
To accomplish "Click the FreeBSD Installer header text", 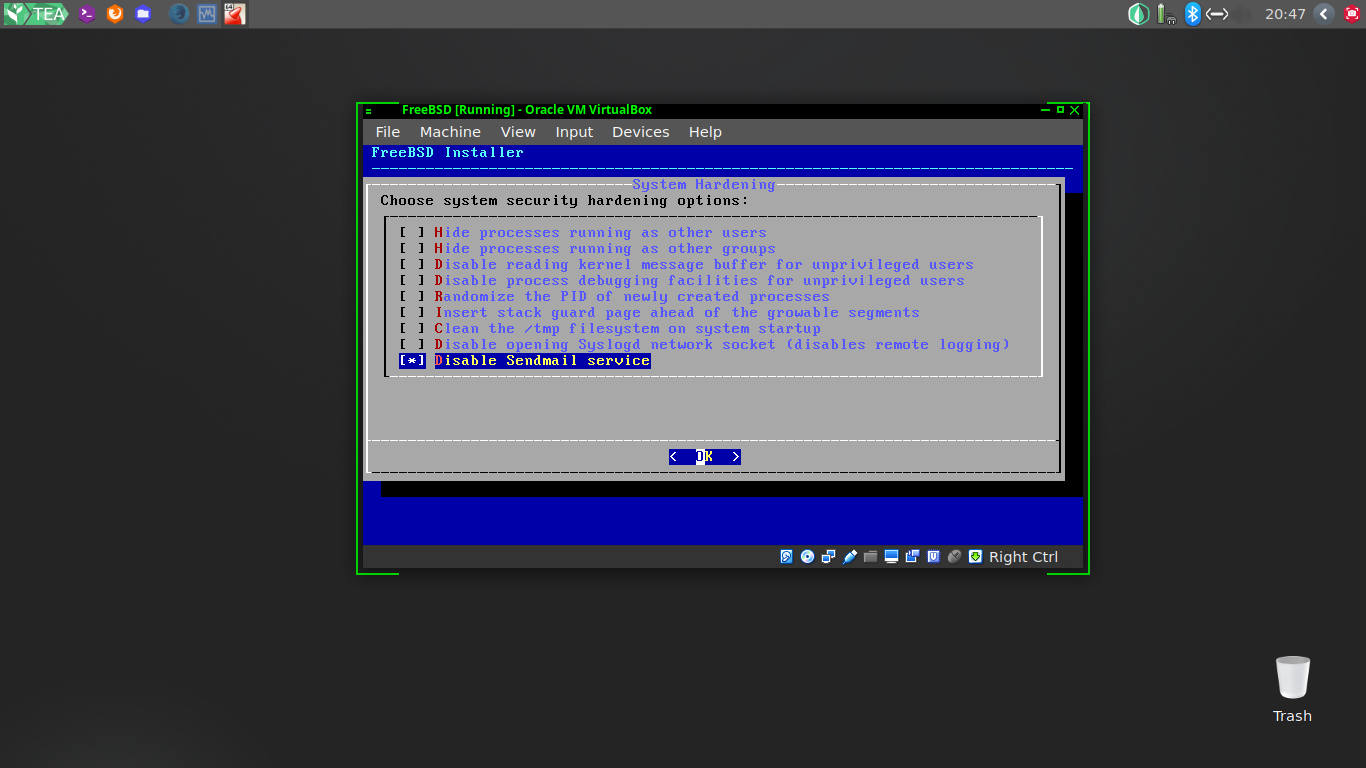I will 447,153.
